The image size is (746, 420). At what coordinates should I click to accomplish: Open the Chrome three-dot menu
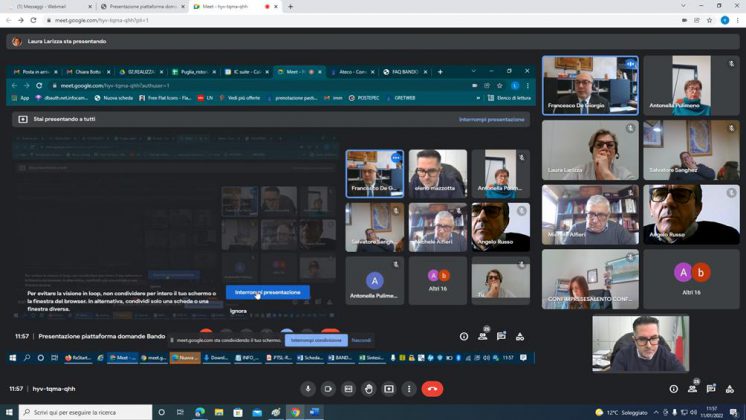(x=737, y=20)
